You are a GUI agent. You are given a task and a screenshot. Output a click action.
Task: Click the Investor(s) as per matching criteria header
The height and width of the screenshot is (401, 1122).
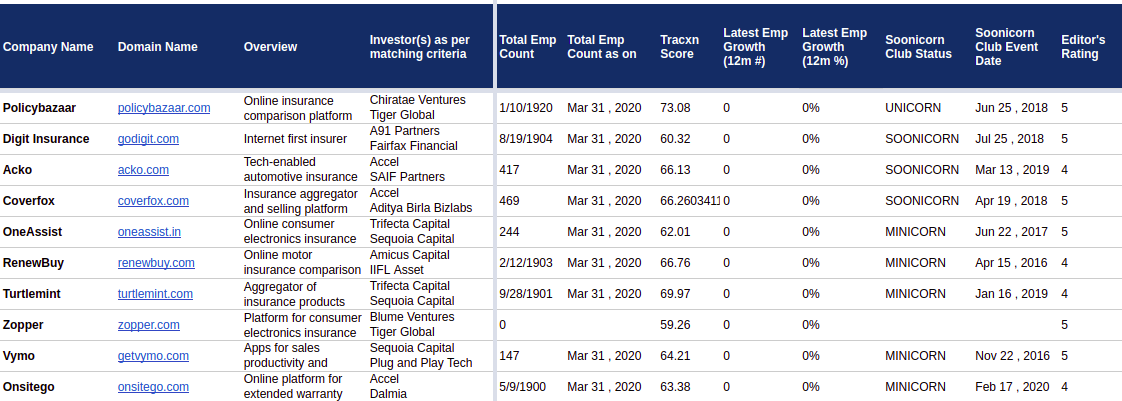(419, 47)
